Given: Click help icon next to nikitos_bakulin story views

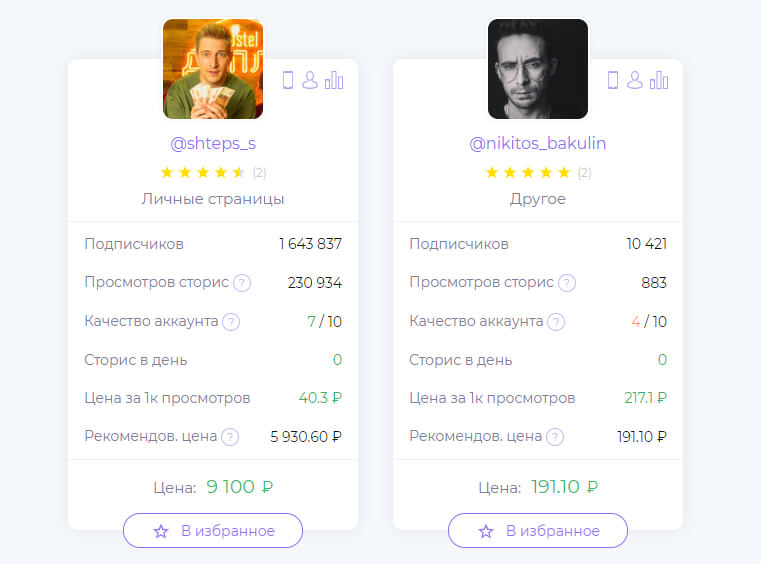Looking at the screenshot, I should pos(567,283).
